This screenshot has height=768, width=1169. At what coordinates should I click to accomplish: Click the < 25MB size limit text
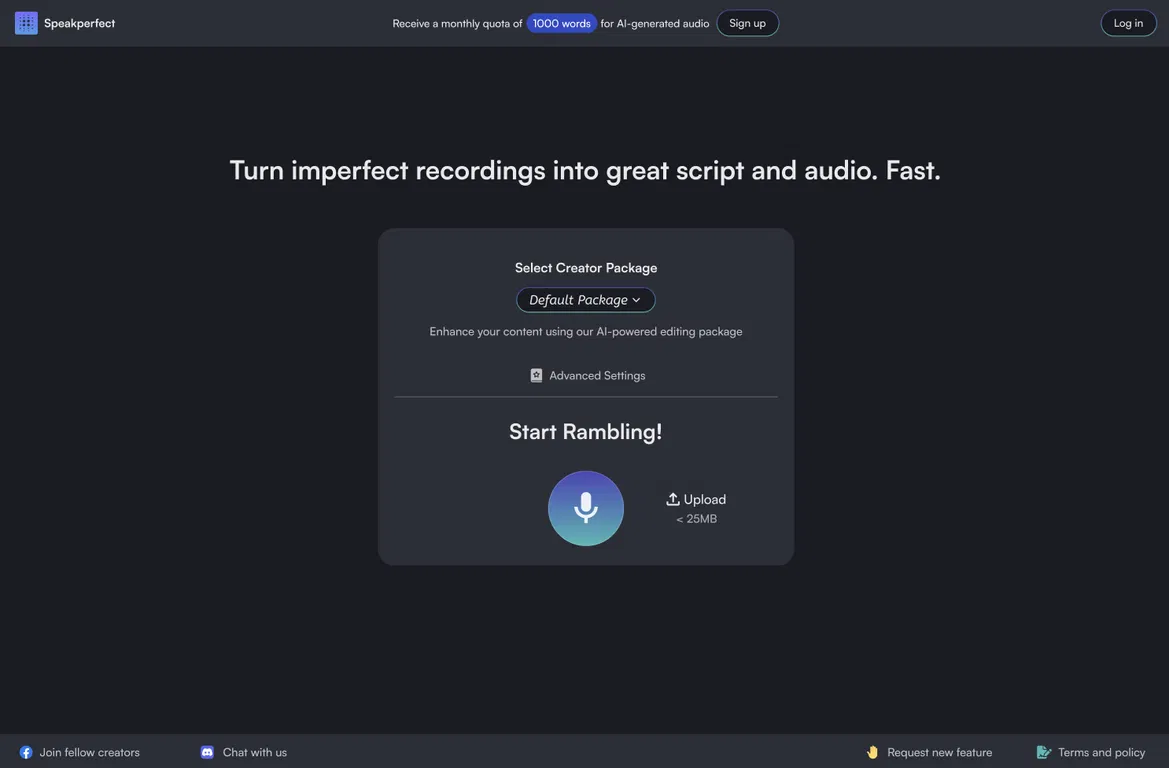click(x=696, y=519)
